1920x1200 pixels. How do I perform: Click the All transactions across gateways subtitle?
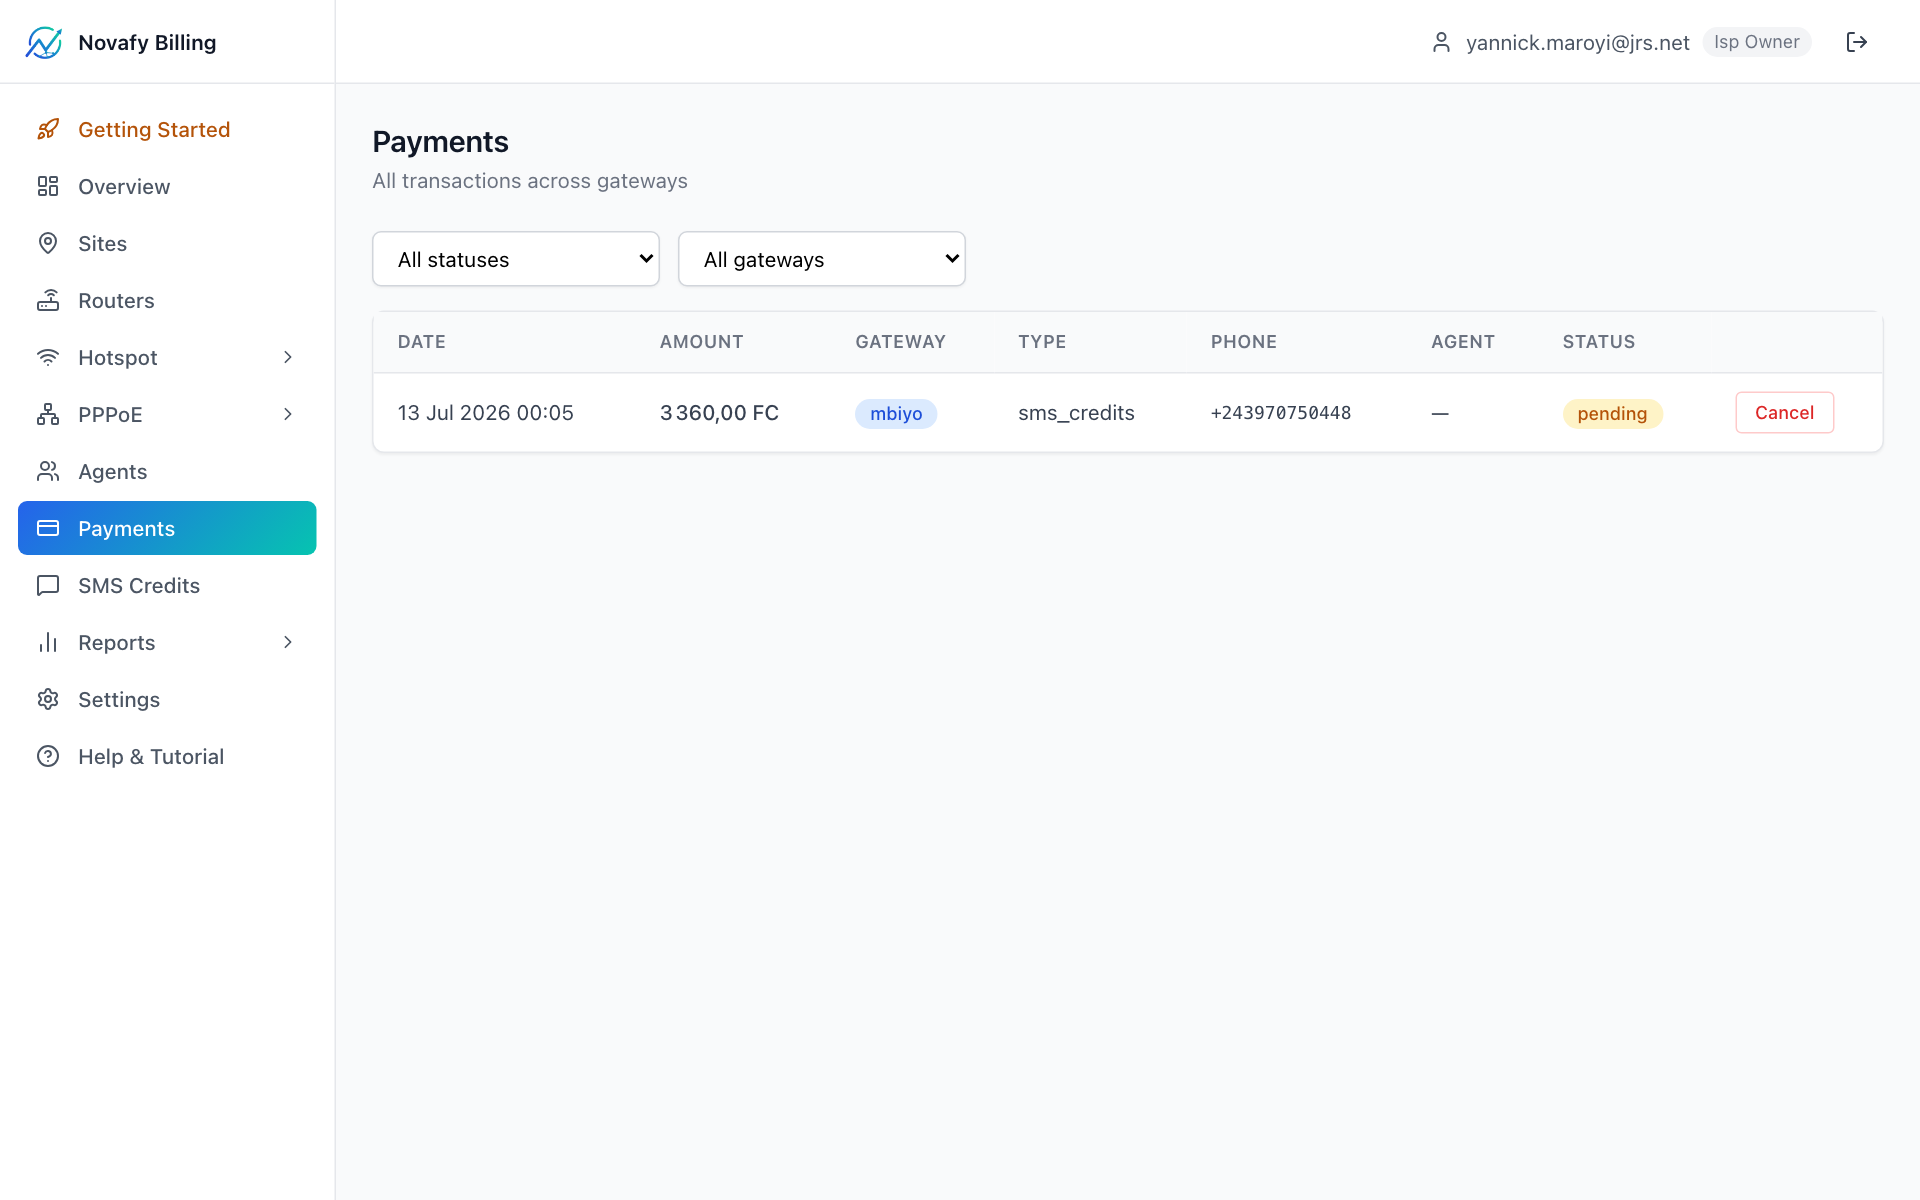[530, 181]
